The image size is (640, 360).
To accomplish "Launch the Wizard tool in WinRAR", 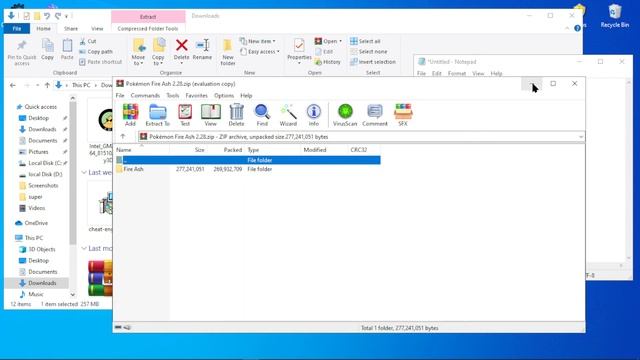I will [x=288, y=115].
